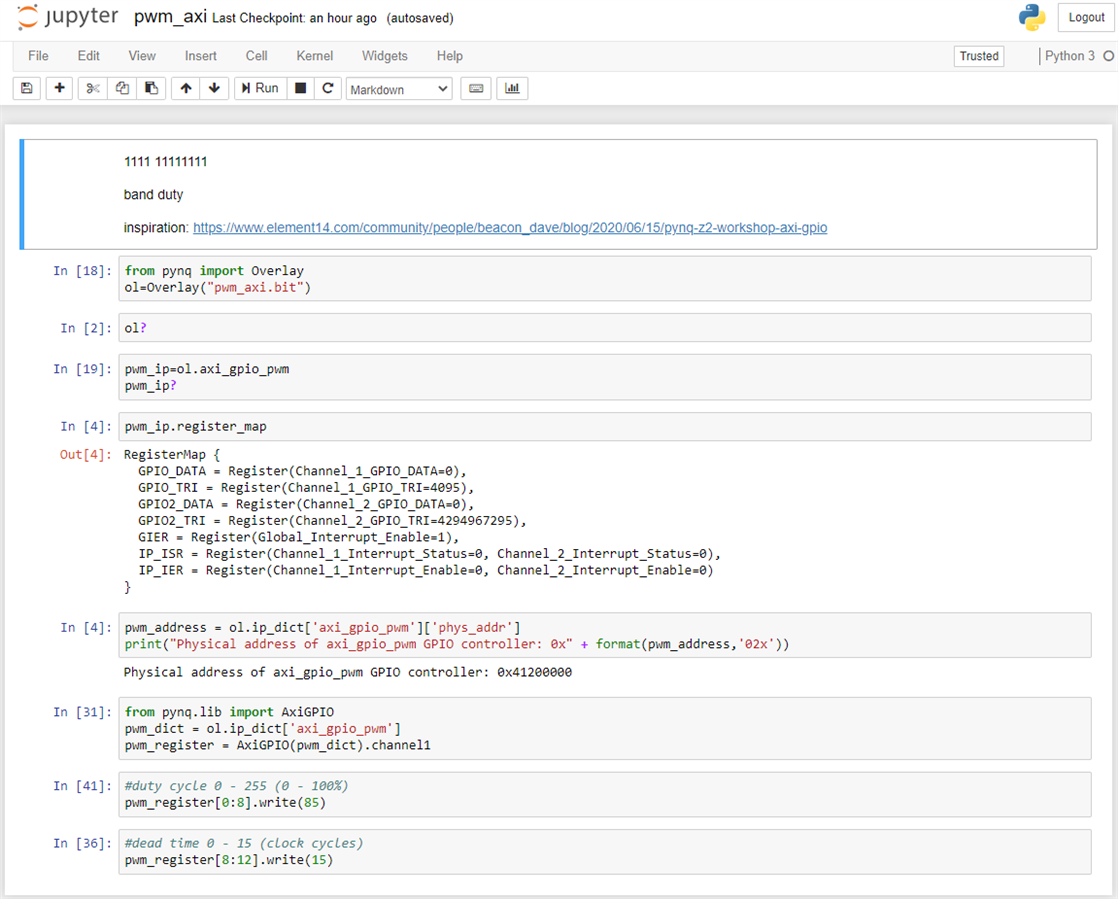Interrupt the kernel with stop icon
Screen dimensions: 1118x899
tap(300, 88)
